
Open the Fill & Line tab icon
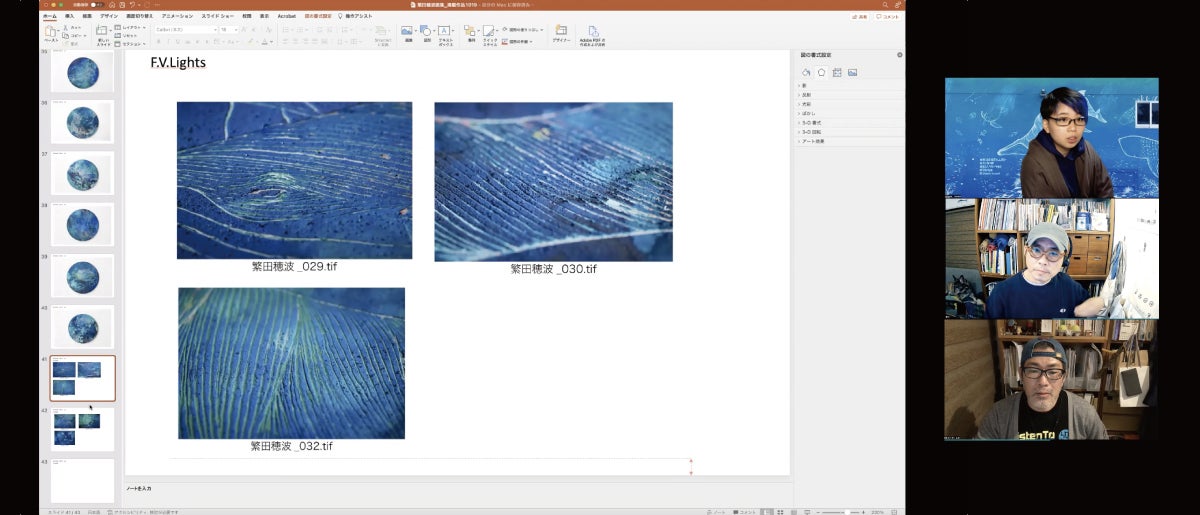click(807, 73)
